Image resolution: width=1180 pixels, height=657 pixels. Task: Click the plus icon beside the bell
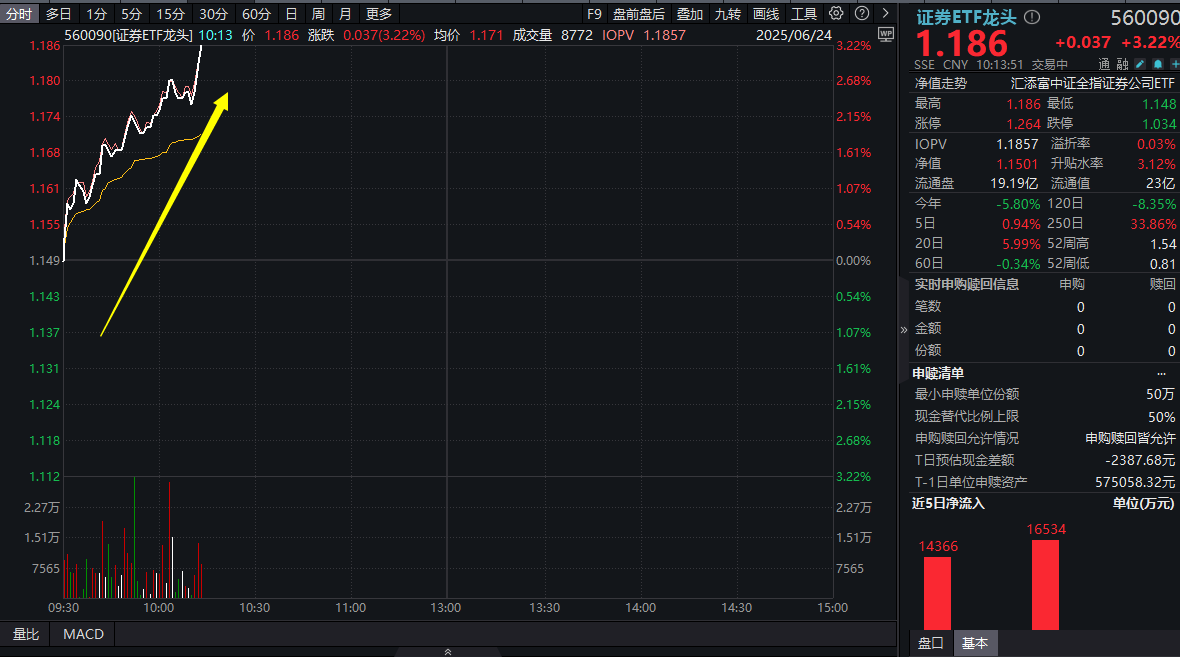coord(1175,63)
